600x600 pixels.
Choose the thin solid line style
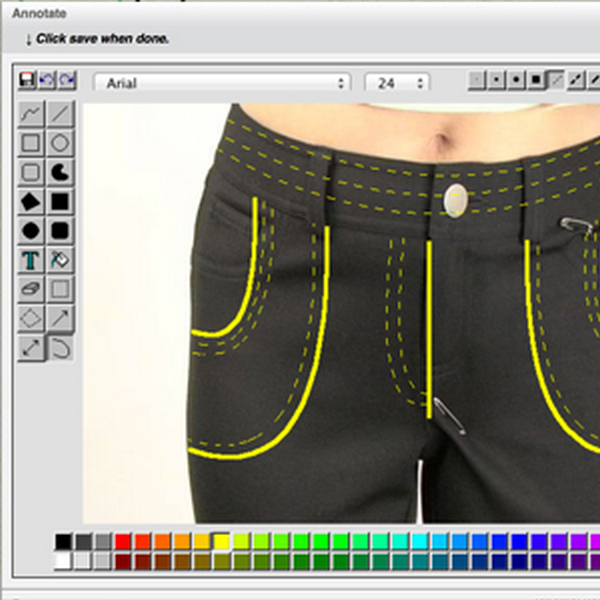pos(556,80)
